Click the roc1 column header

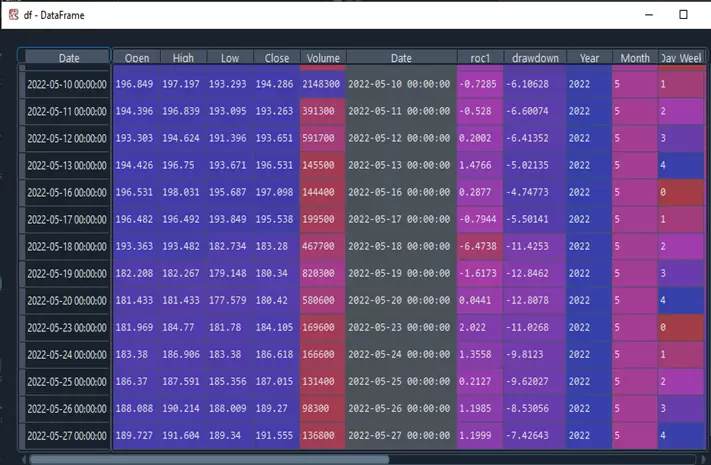[480, 58]
